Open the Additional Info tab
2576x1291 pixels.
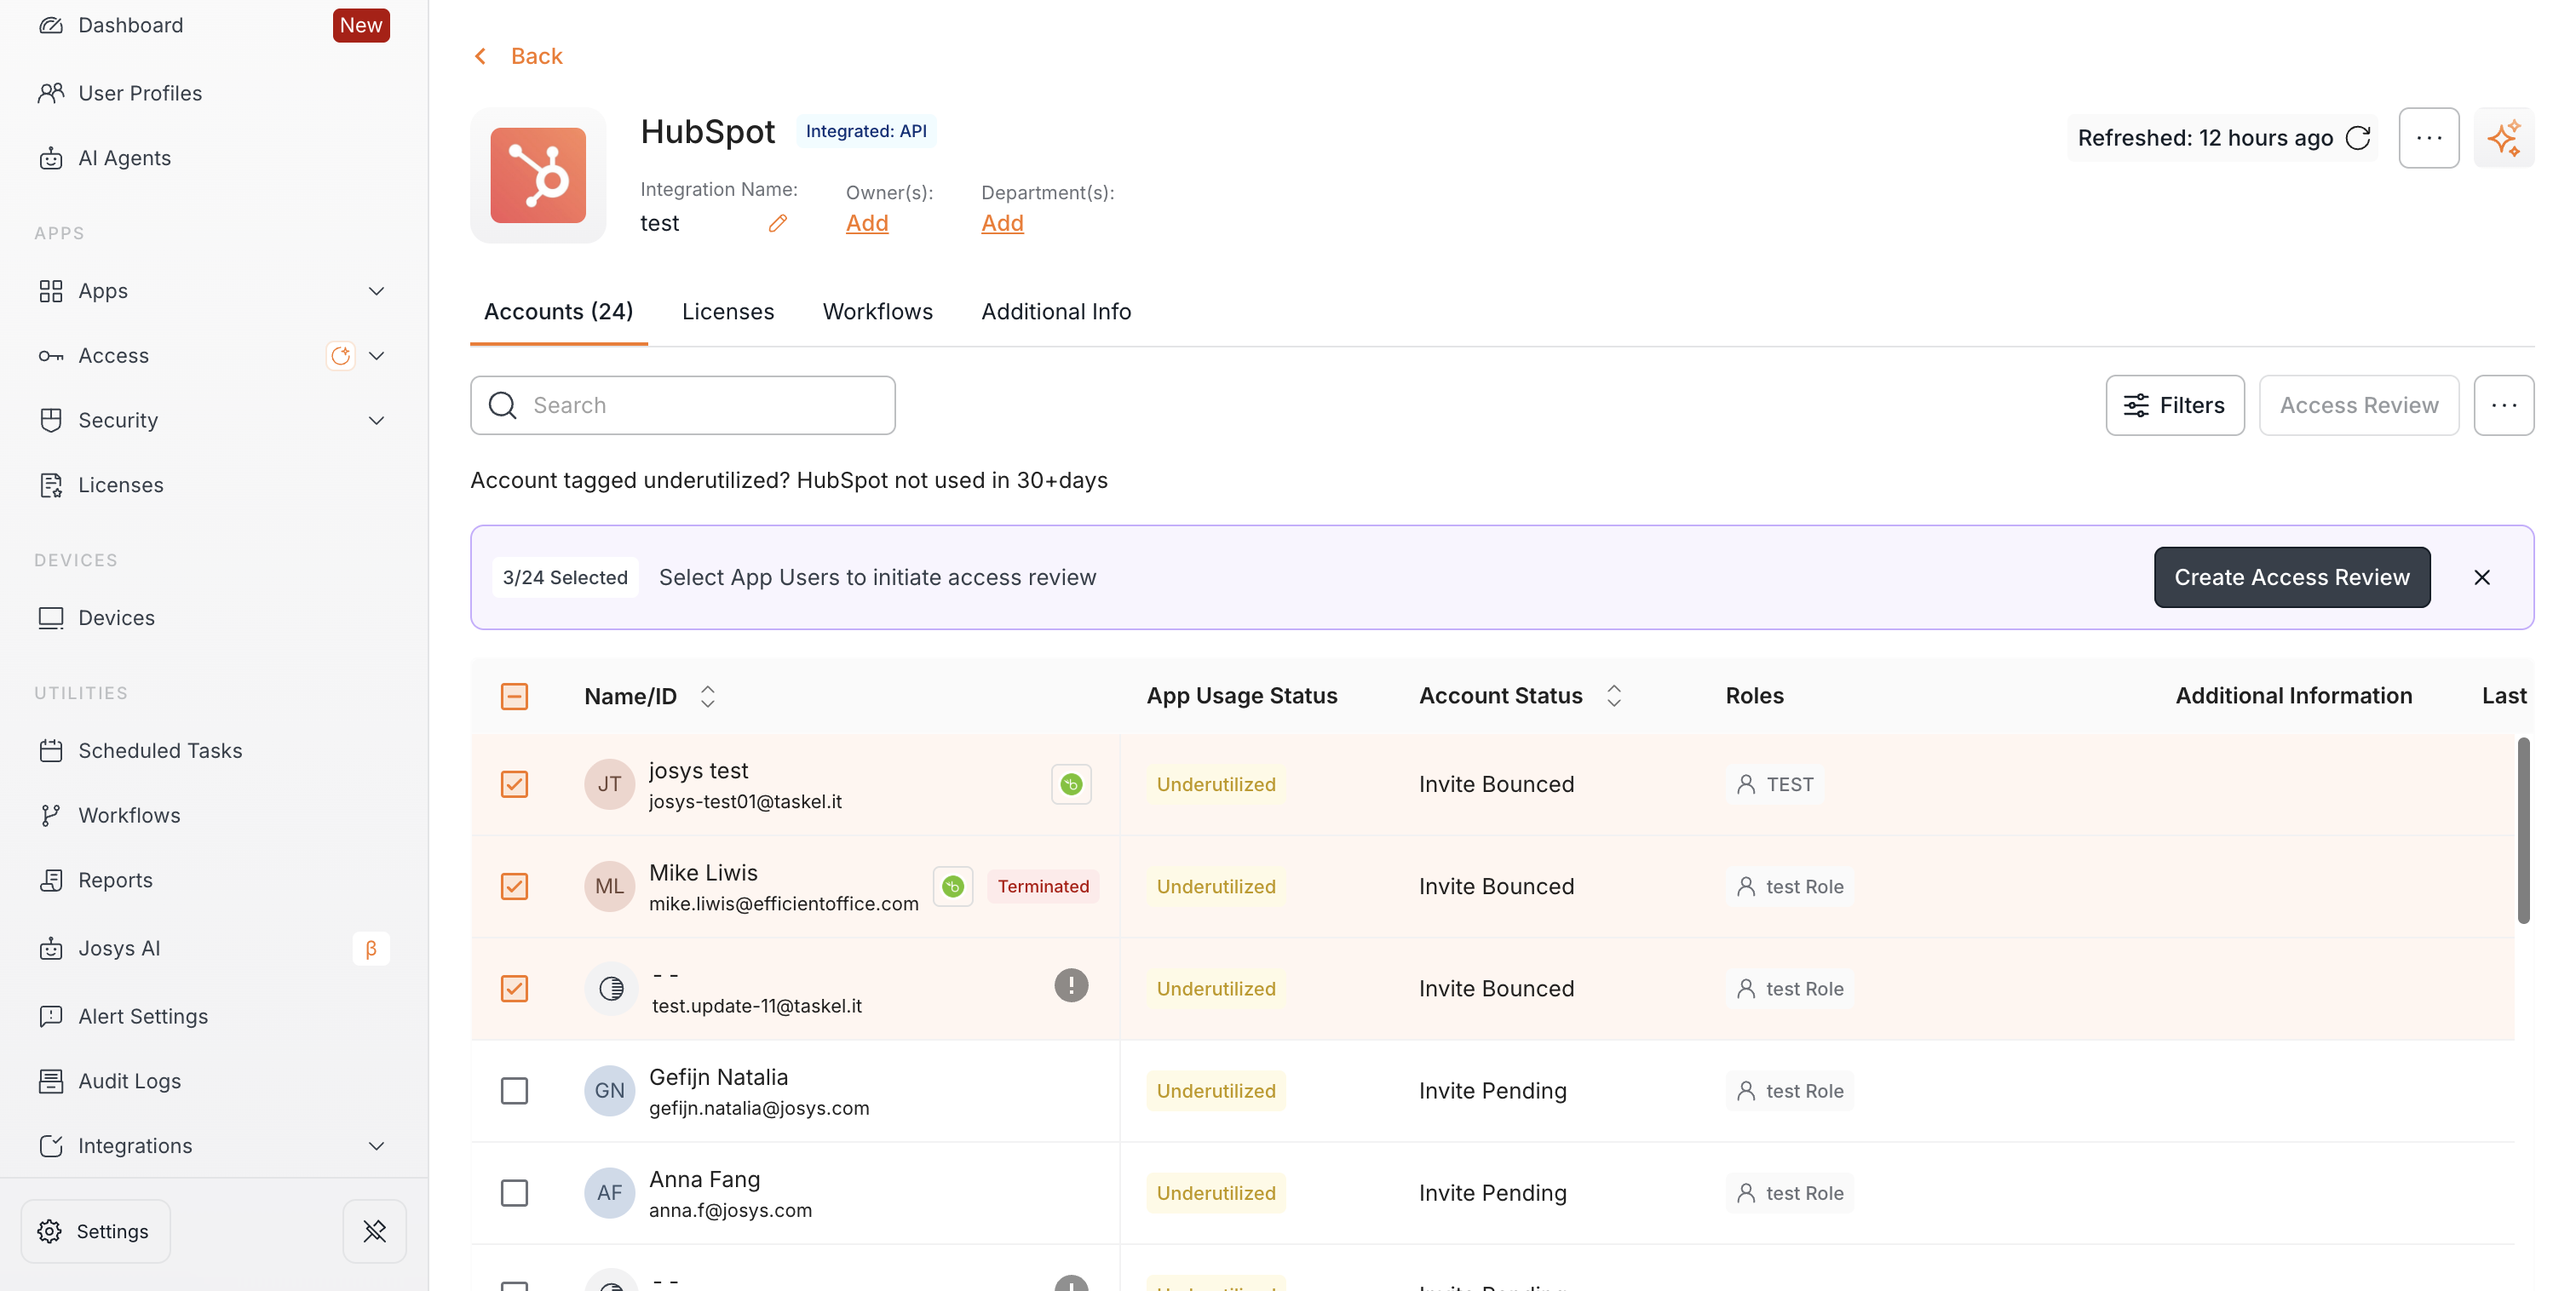[1056, 312]
